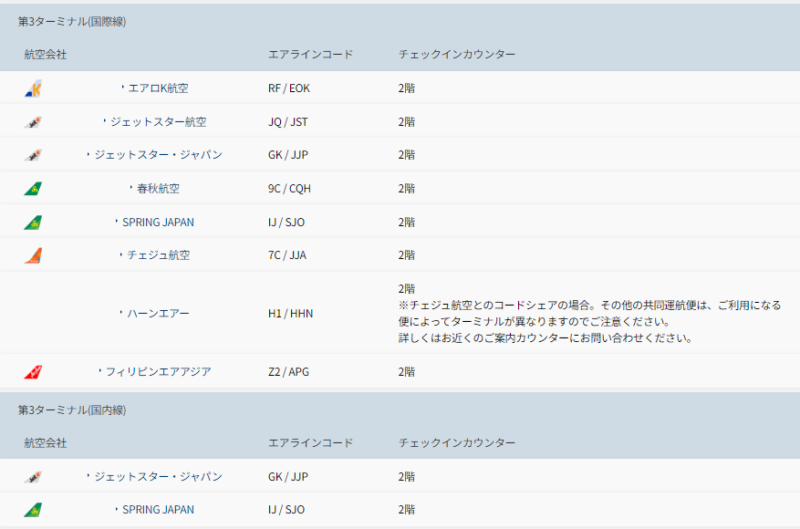
Task: Click the logo beside ジェットスター航空
Action: pos(33,122)
